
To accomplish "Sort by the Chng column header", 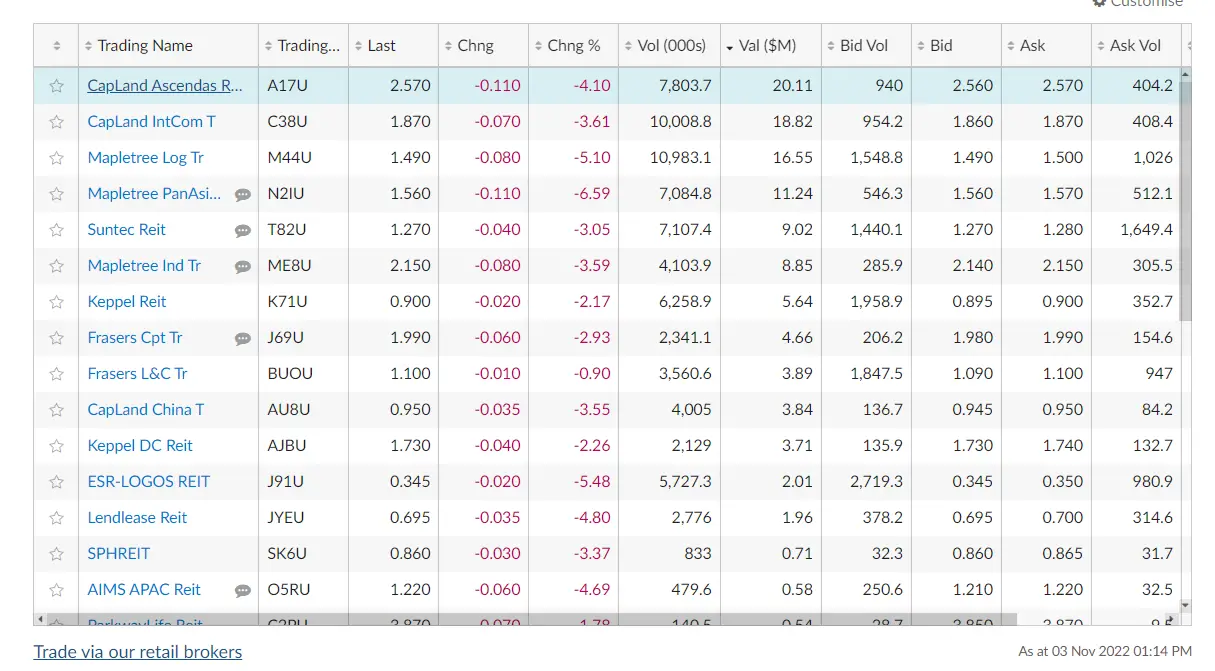I will pos(483,46).
